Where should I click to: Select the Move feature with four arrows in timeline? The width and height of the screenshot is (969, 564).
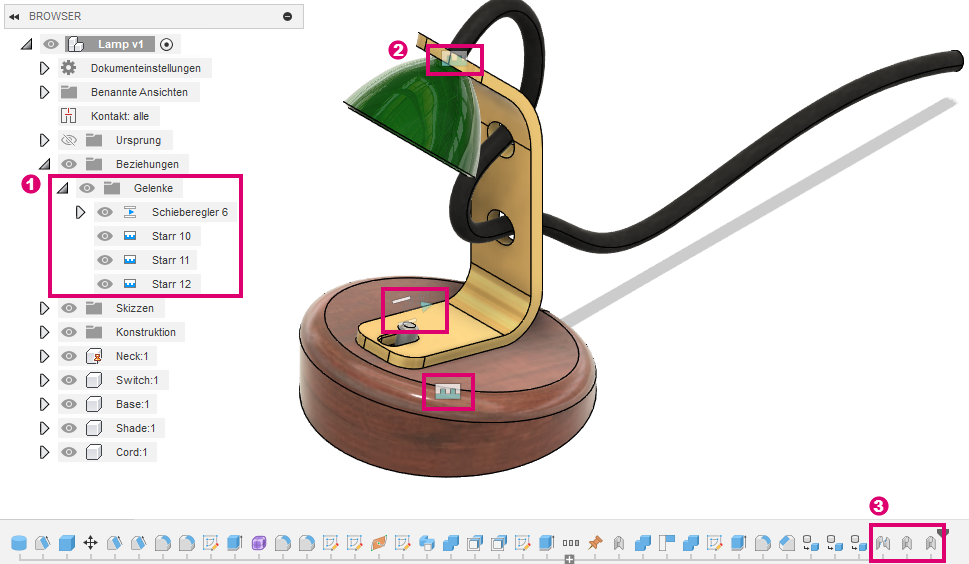(x=90, y=543)
